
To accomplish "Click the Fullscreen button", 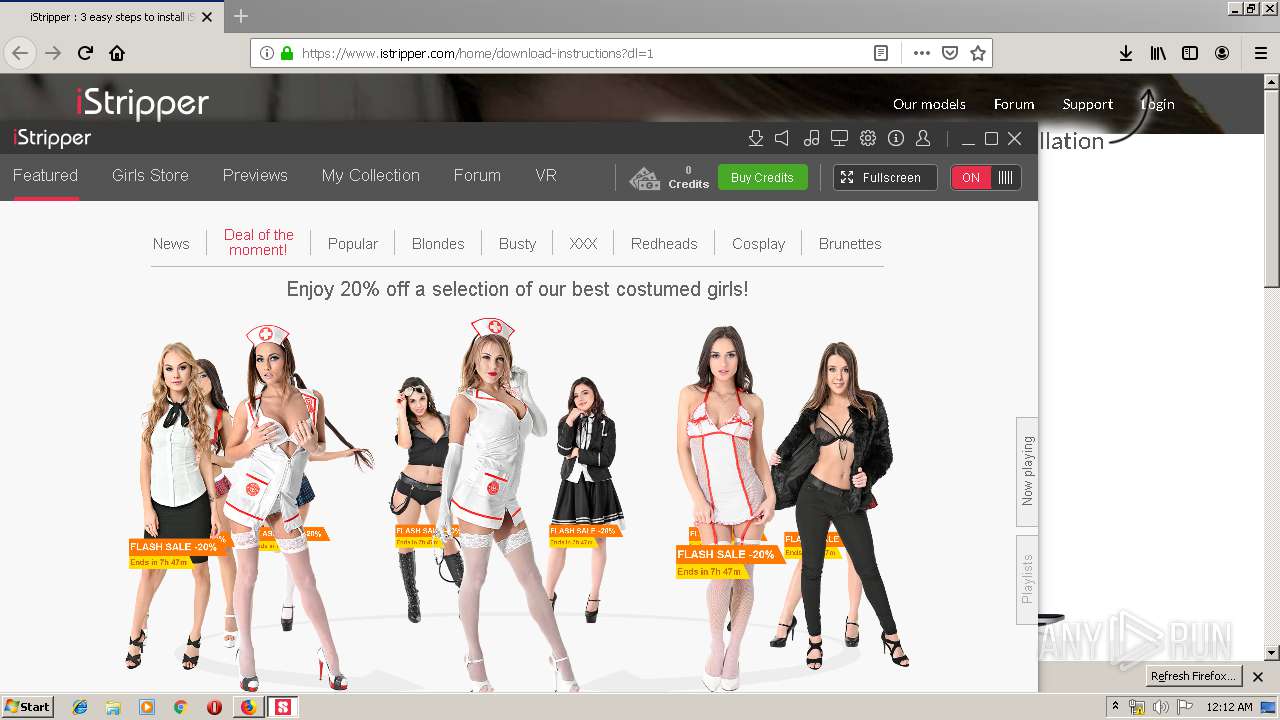I will pyautogui.click(x=885, y=178).
